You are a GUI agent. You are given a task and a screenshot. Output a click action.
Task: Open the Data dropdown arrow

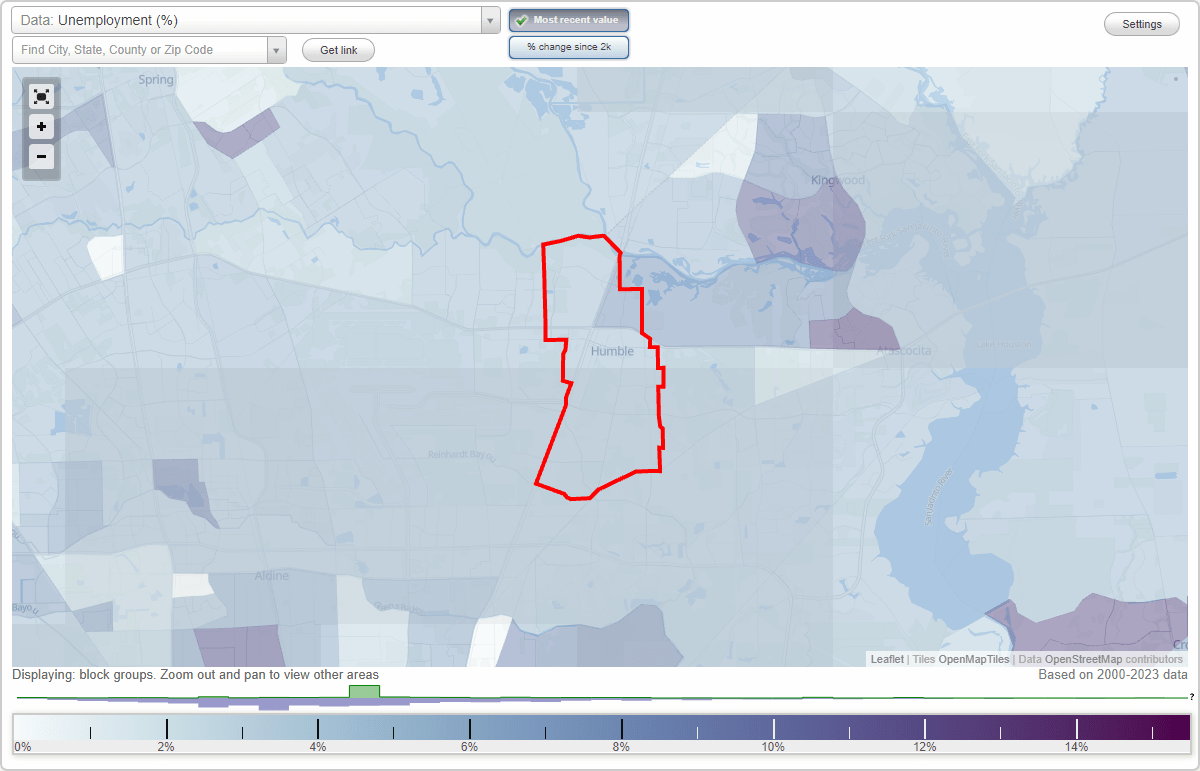pos(489,20)
